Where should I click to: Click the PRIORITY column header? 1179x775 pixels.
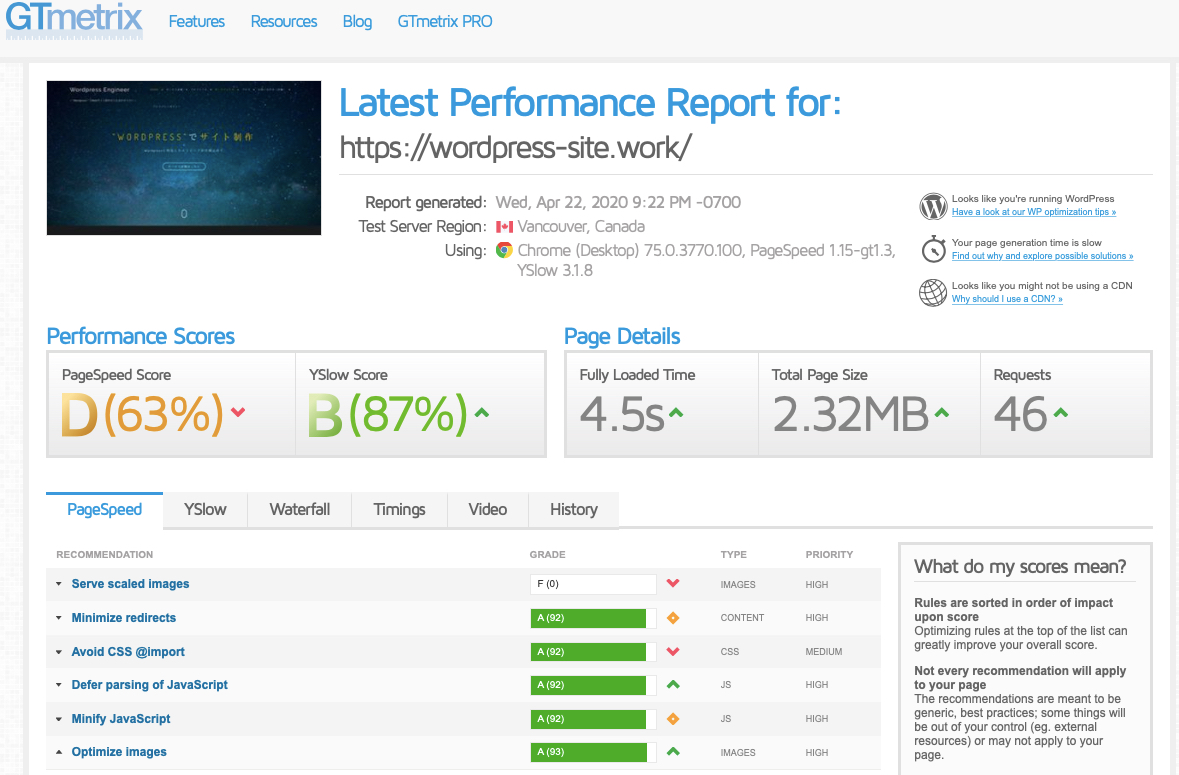tap(829, 555)
